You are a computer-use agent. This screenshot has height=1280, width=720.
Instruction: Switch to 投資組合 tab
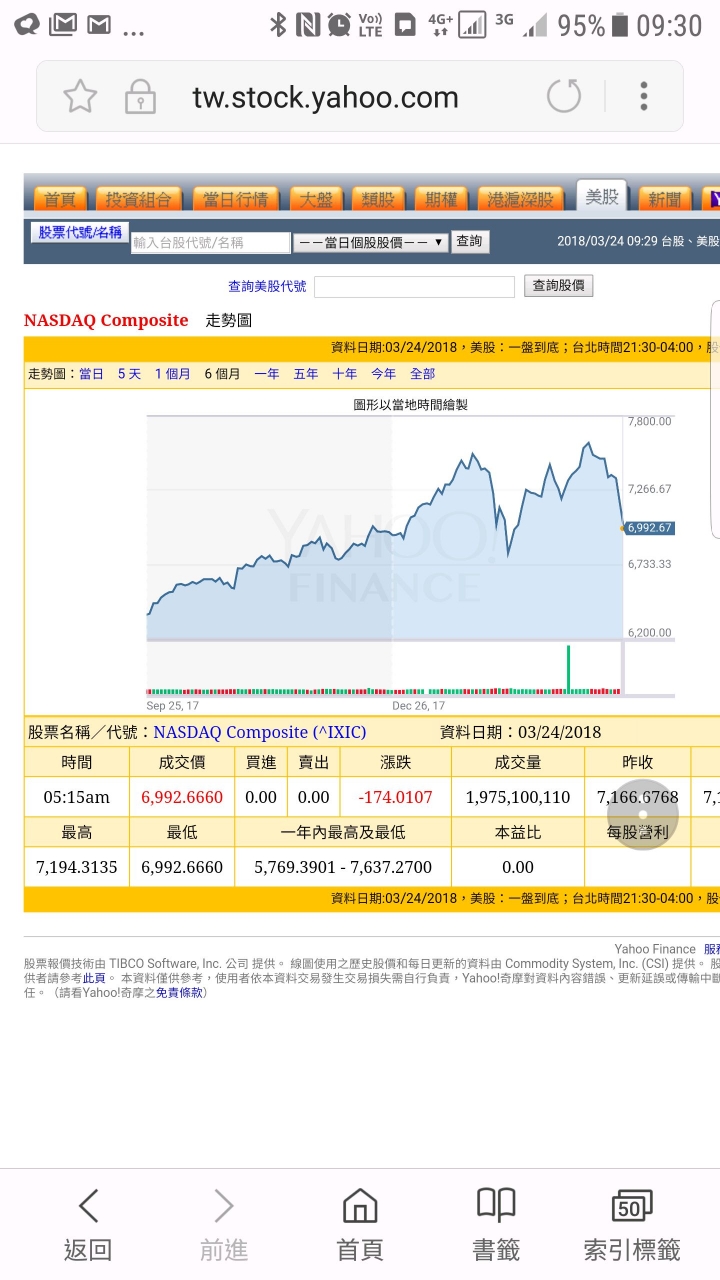tap(138, 199)
